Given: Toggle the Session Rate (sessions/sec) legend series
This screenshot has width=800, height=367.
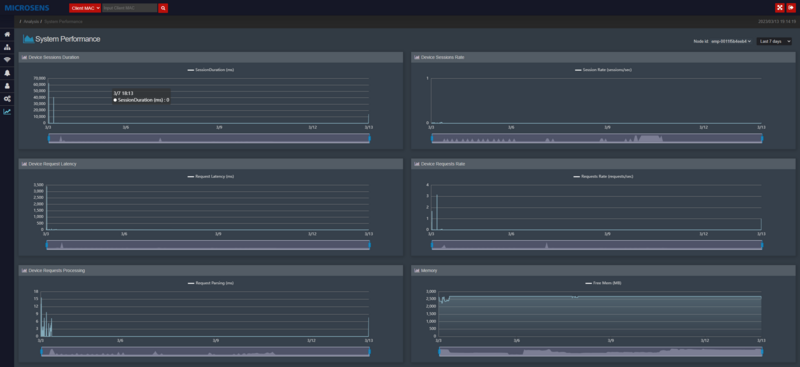Looking at the screenshot, I should [x=603, y=69].
